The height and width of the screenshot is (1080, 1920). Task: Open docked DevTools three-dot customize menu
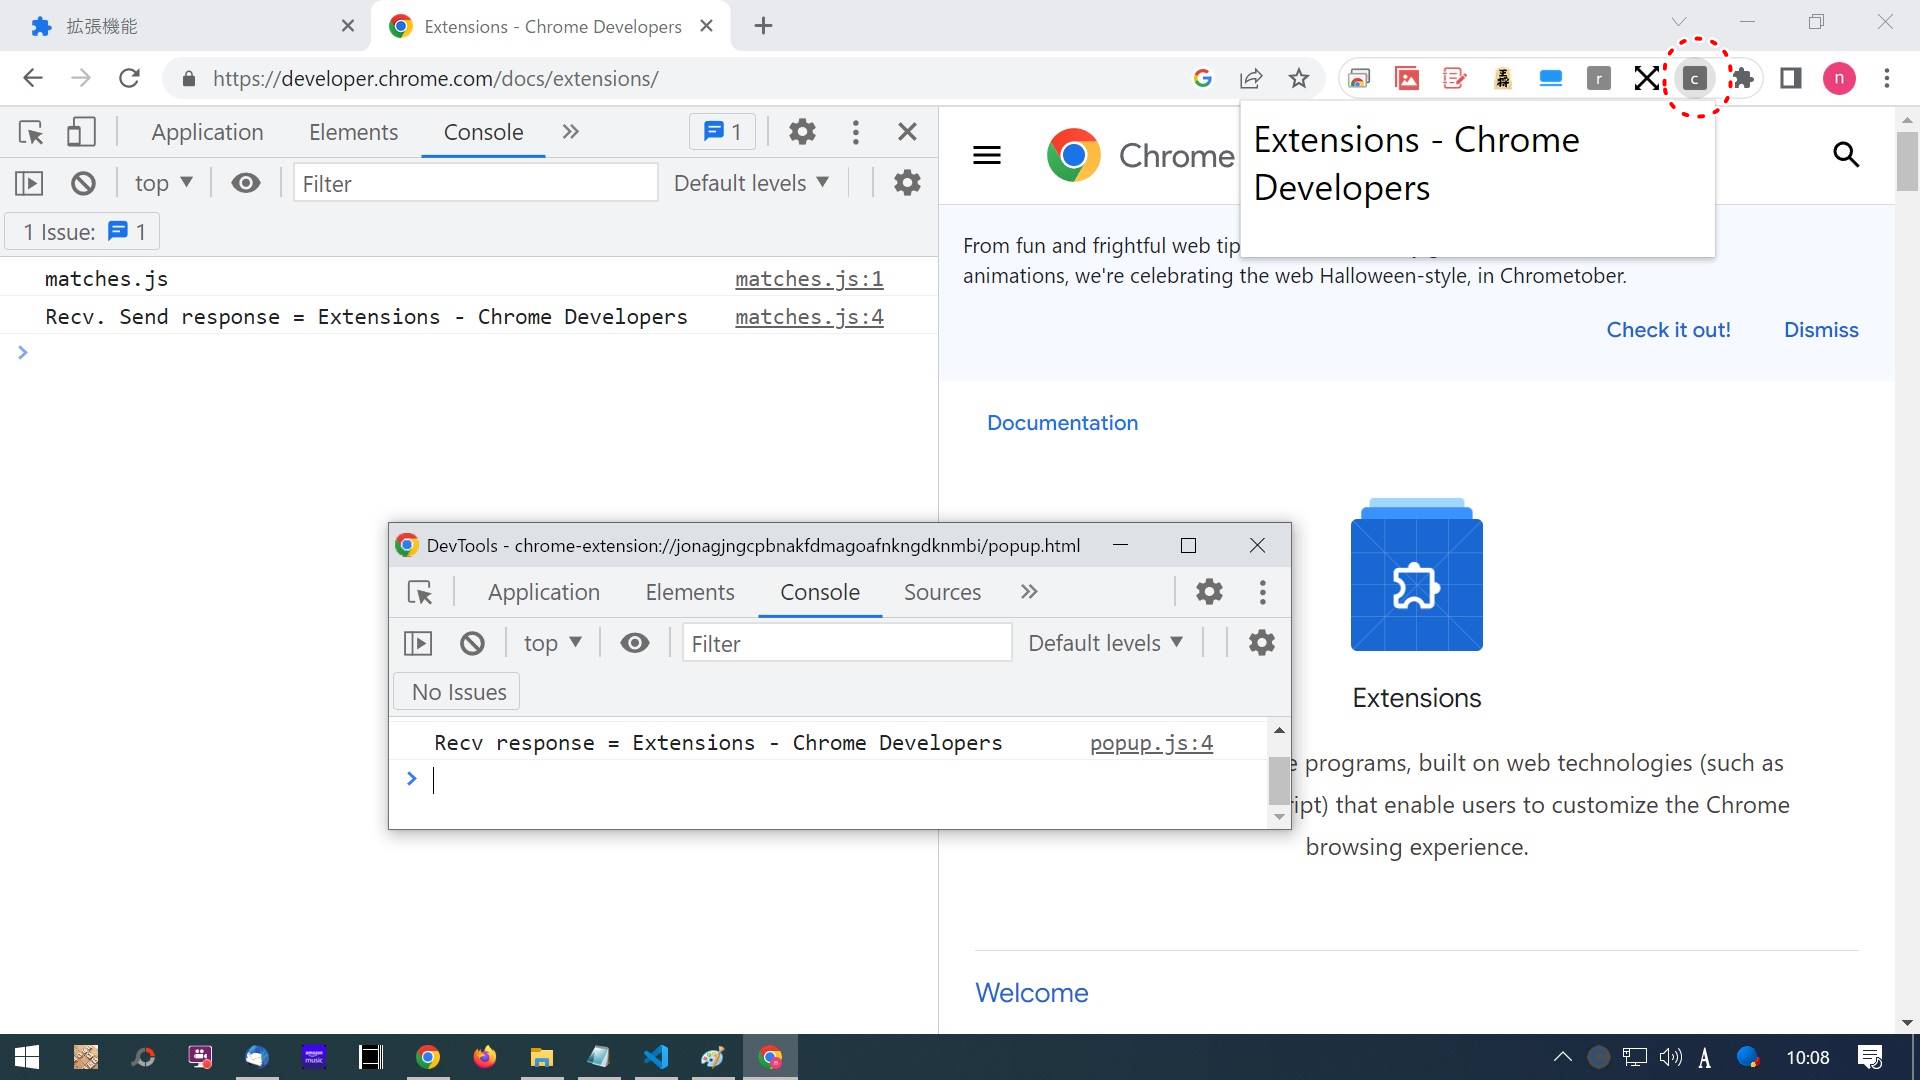(x=855, y=132)
